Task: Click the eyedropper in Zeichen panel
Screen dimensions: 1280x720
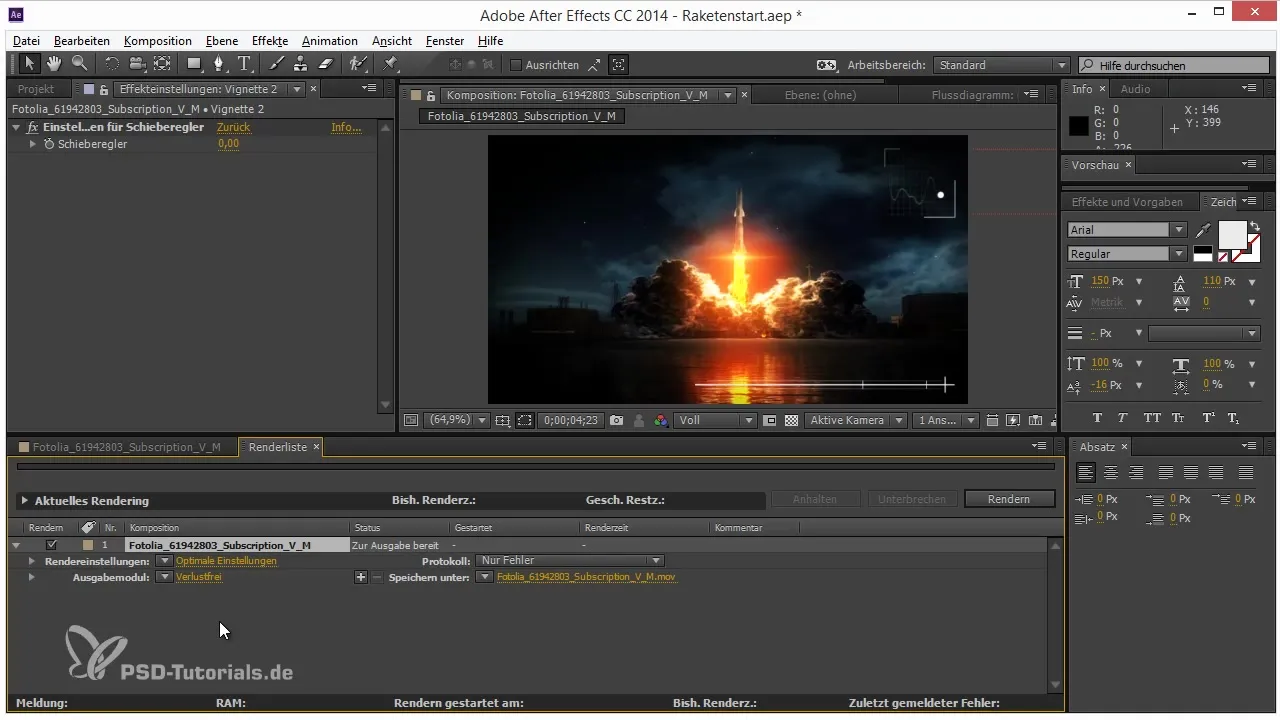Action: point(1203,230)
